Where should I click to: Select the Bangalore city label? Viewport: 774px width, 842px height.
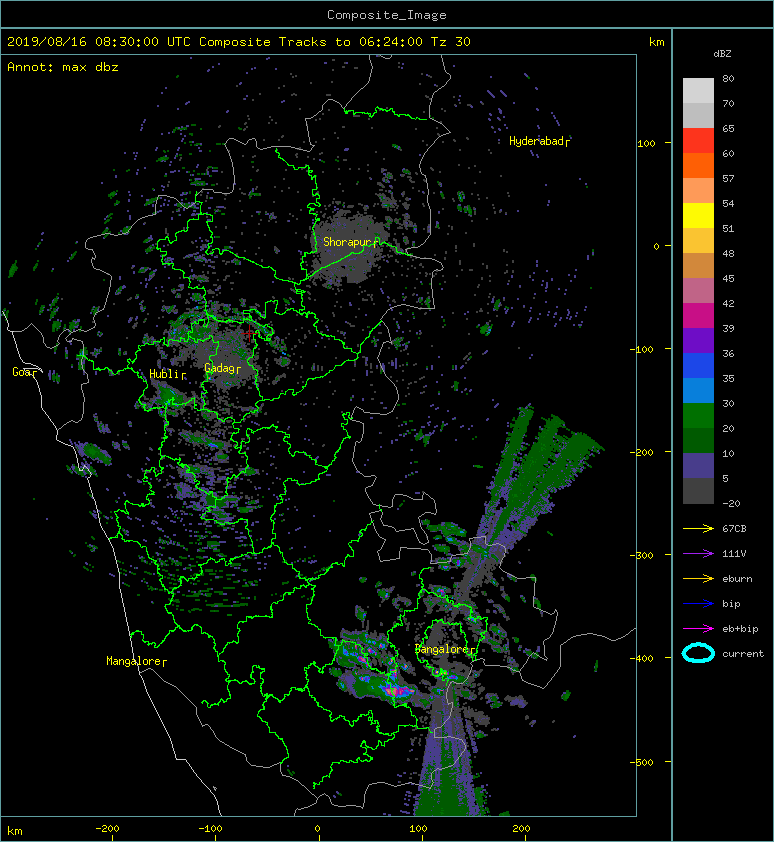tap(445, 649)
